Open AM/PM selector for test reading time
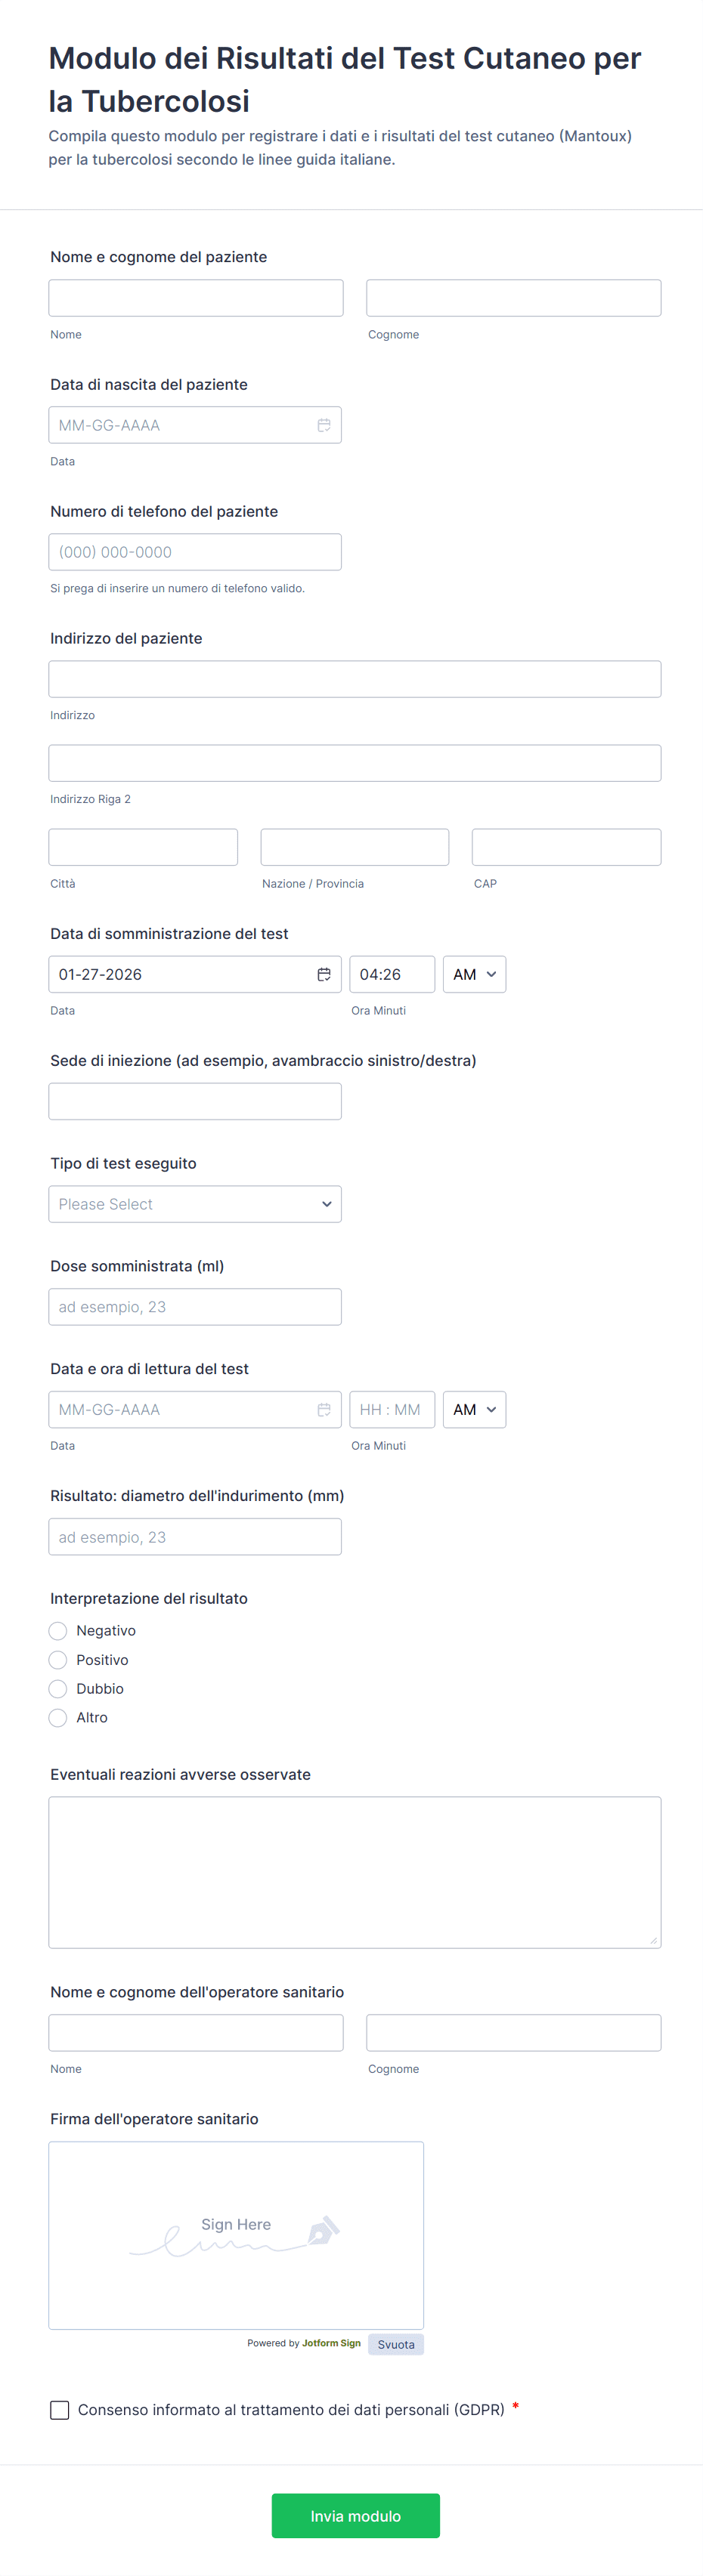The width and height of the screenshot is (703, 2576). (474, 1409)
